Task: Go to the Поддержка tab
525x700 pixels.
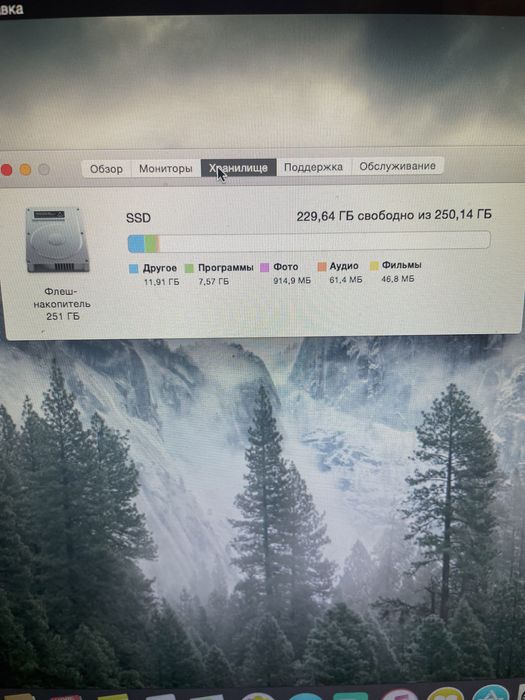Action: [x=313, y=167]
